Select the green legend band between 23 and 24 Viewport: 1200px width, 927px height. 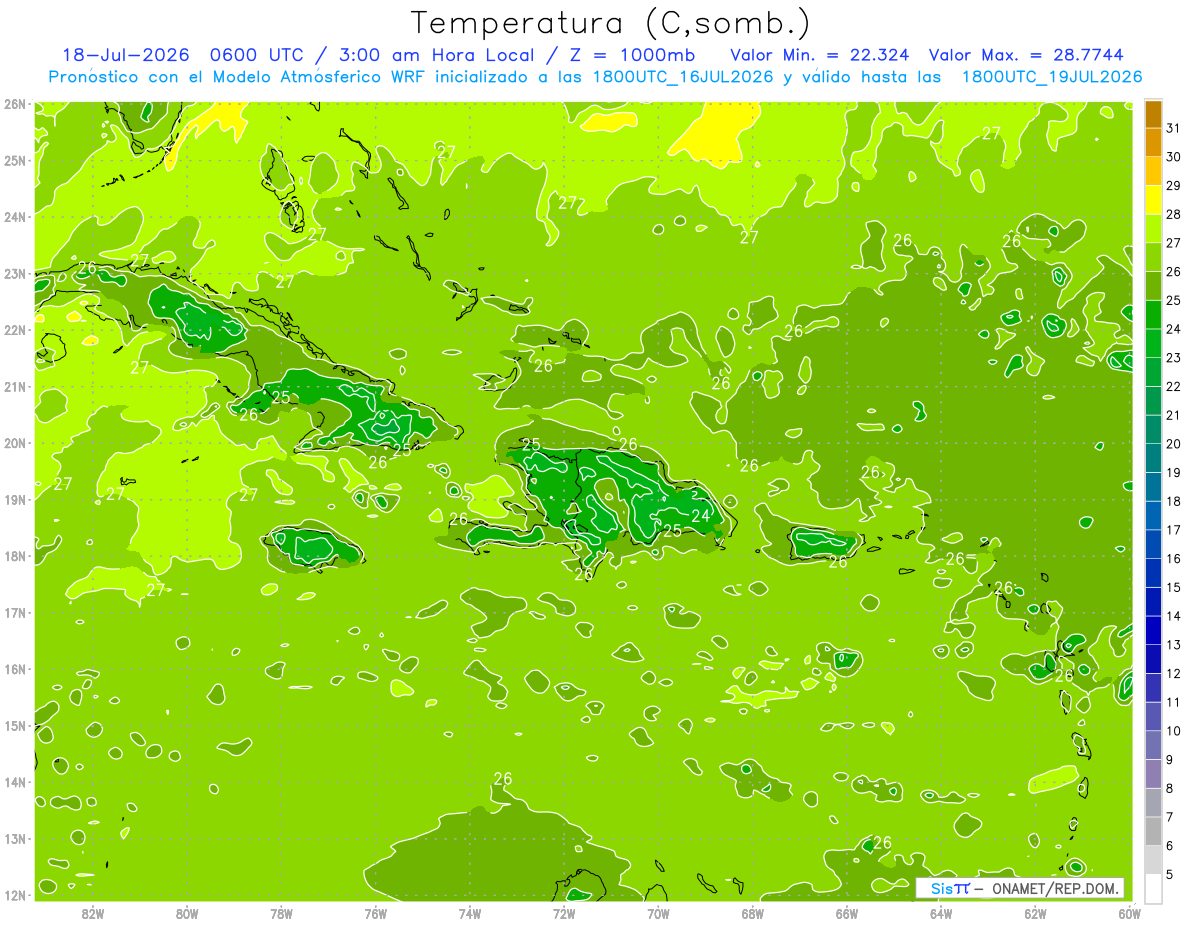pos(1154,343)
